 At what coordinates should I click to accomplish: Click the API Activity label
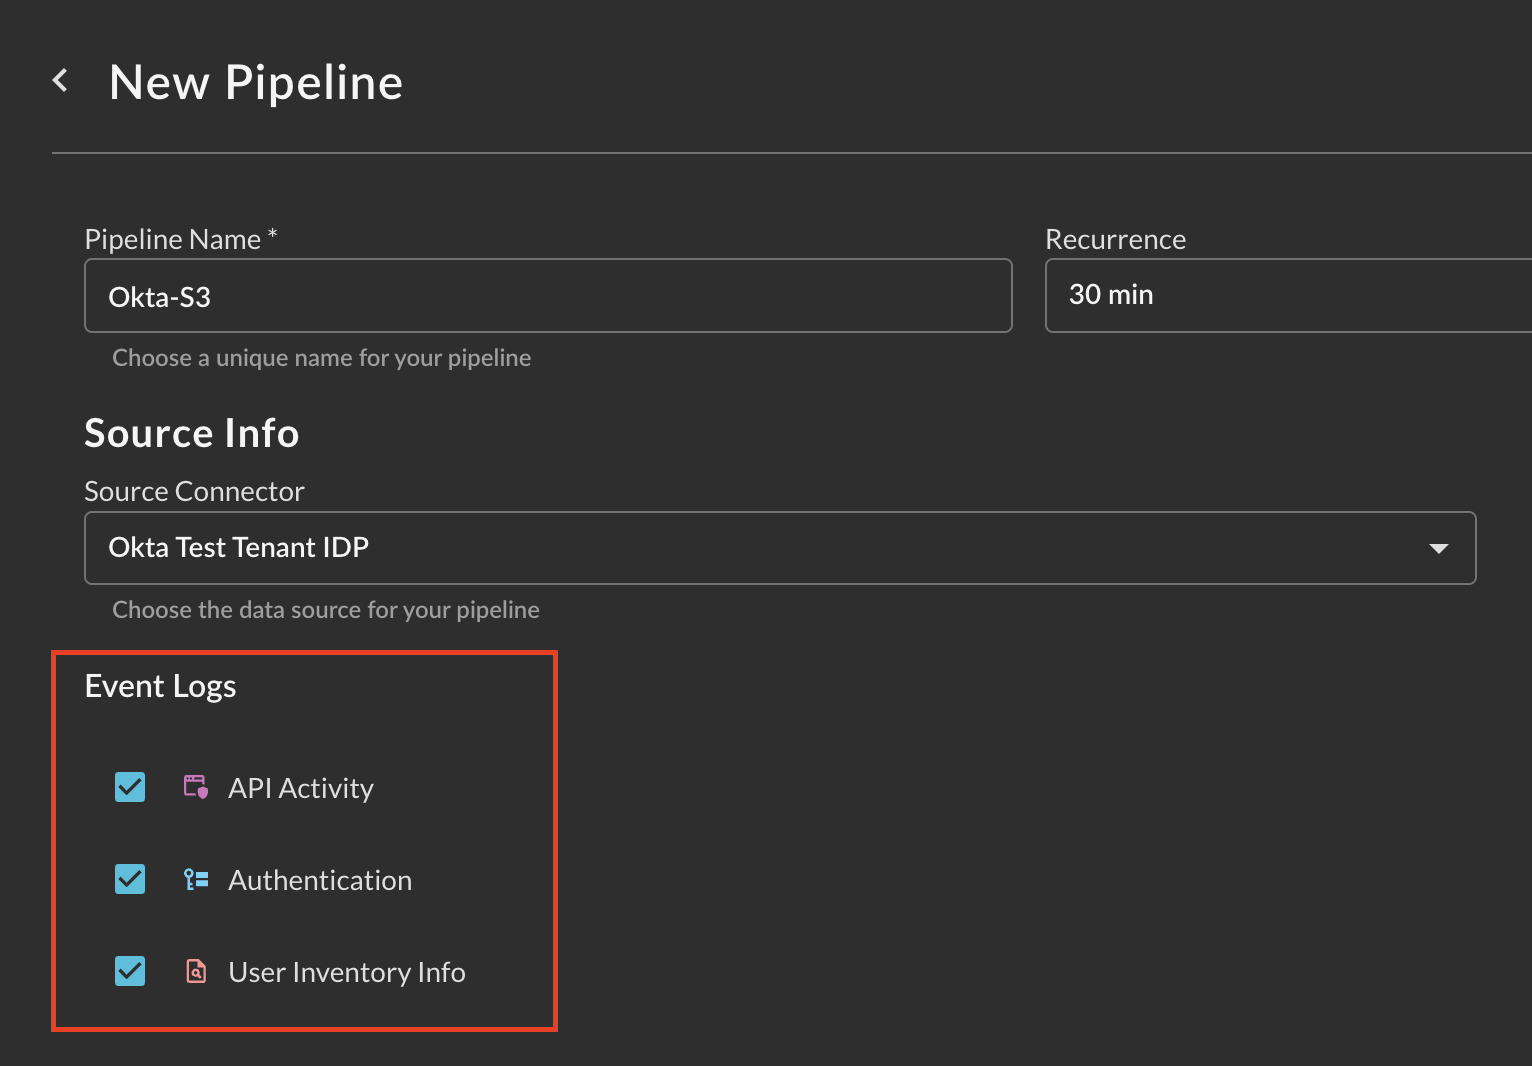301,788
